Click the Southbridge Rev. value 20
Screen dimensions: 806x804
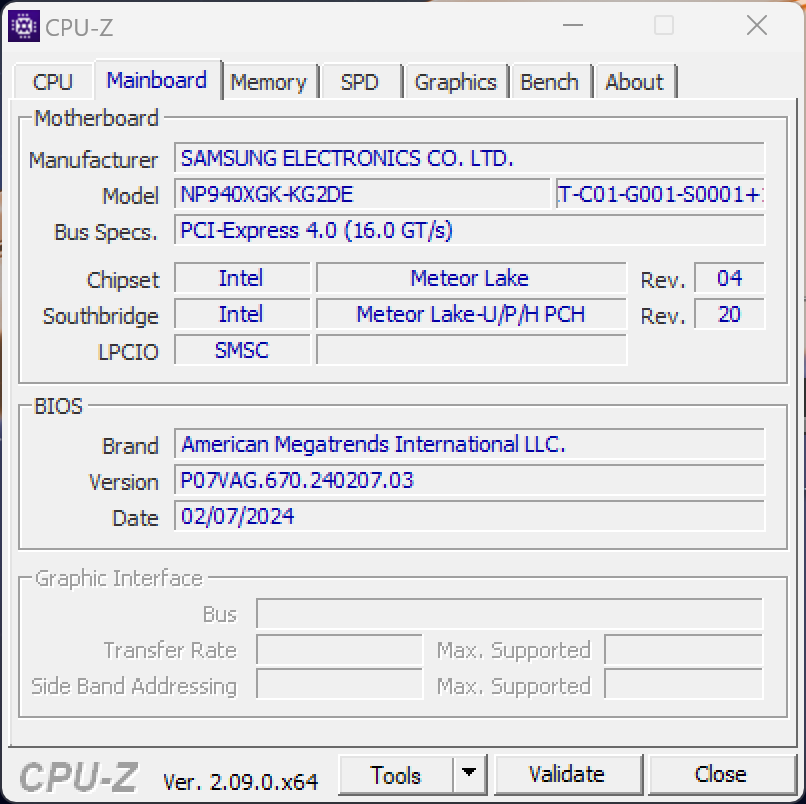(729, 315)
